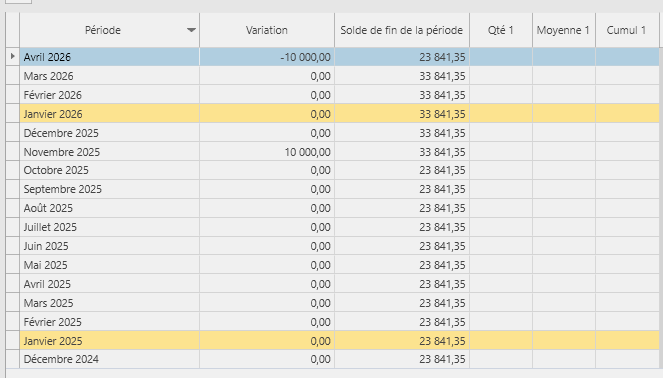Click the 23 841,35 balance for Janvier 2025
The height and width of the screenshot is (378, 663).
point(442,341)
